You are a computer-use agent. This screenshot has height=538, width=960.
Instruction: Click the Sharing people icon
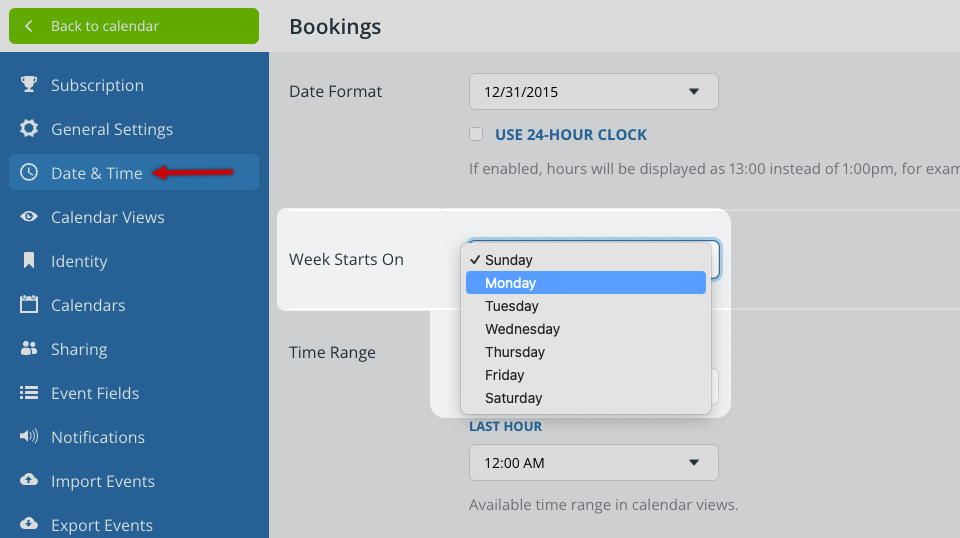[29, 349]
